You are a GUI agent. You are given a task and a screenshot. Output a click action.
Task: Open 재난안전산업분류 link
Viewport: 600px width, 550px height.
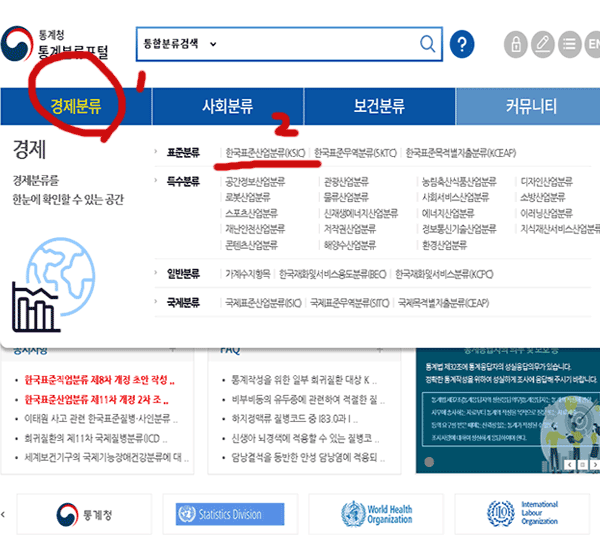(255, 229)
